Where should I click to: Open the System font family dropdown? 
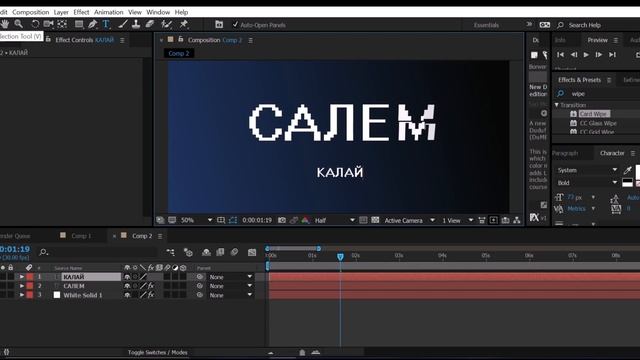(x=587, y=170)
